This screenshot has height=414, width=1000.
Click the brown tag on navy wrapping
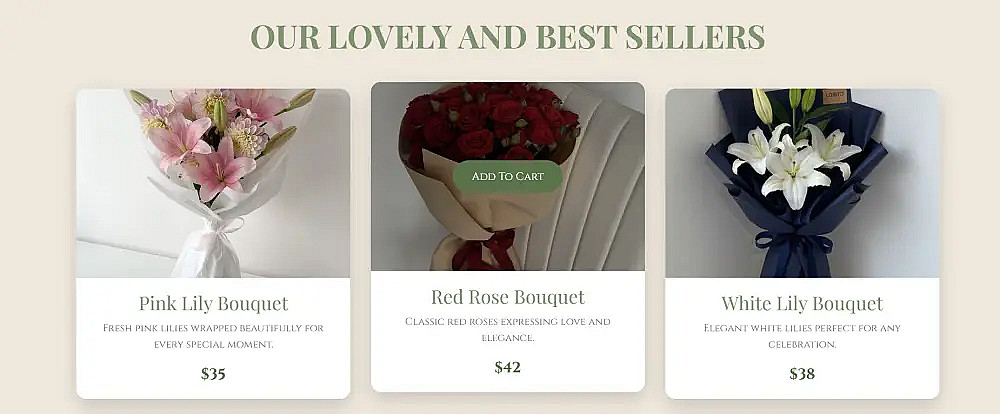(x=834, y=96)
